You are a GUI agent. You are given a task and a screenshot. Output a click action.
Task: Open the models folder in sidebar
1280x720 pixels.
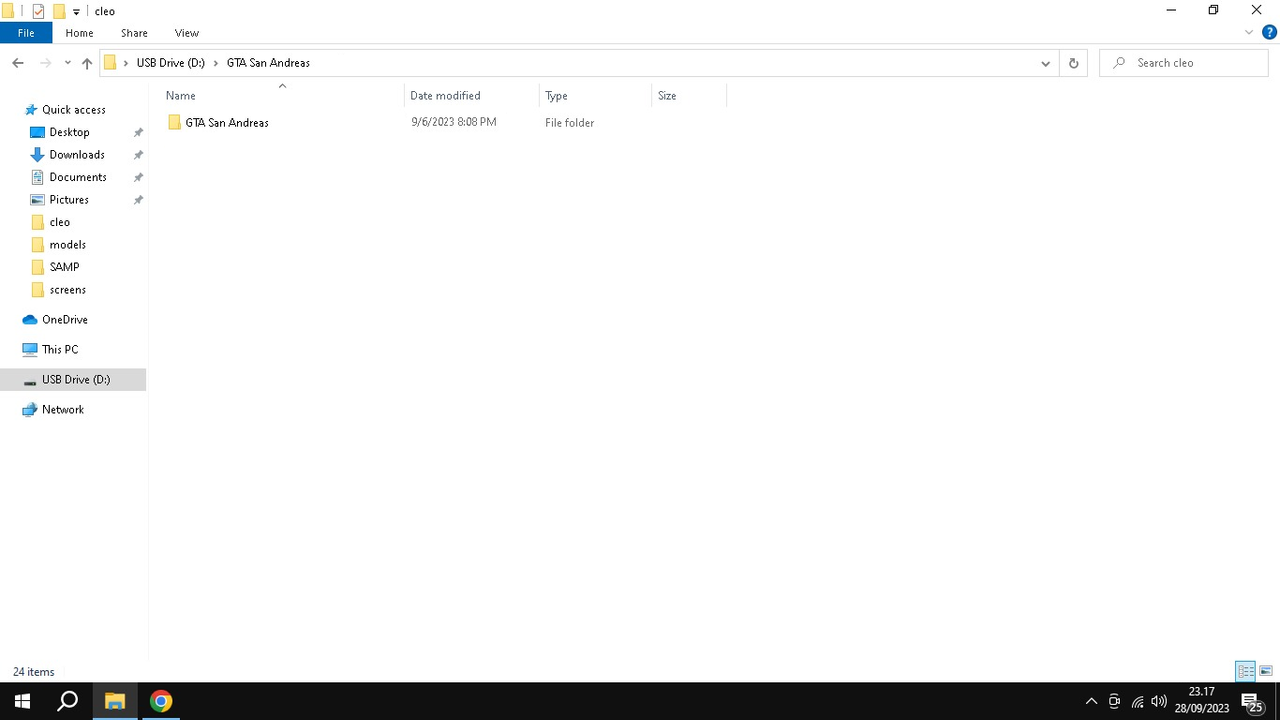[x=67, y=245]
